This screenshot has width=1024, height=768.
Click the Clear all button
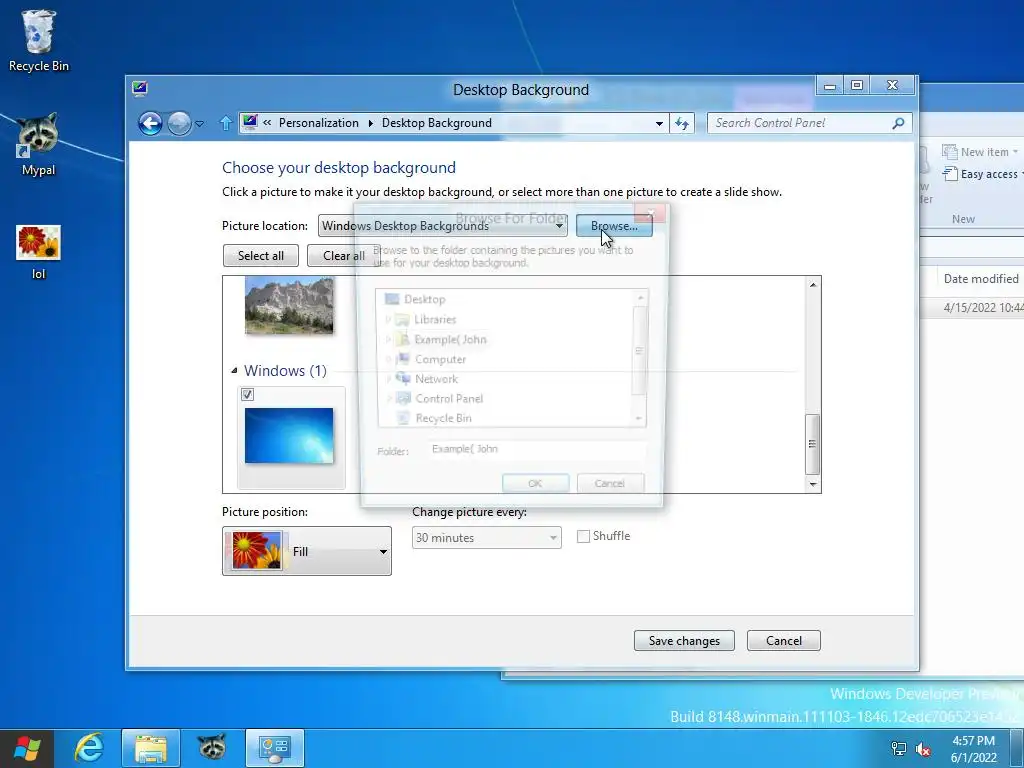click(344, 255)
